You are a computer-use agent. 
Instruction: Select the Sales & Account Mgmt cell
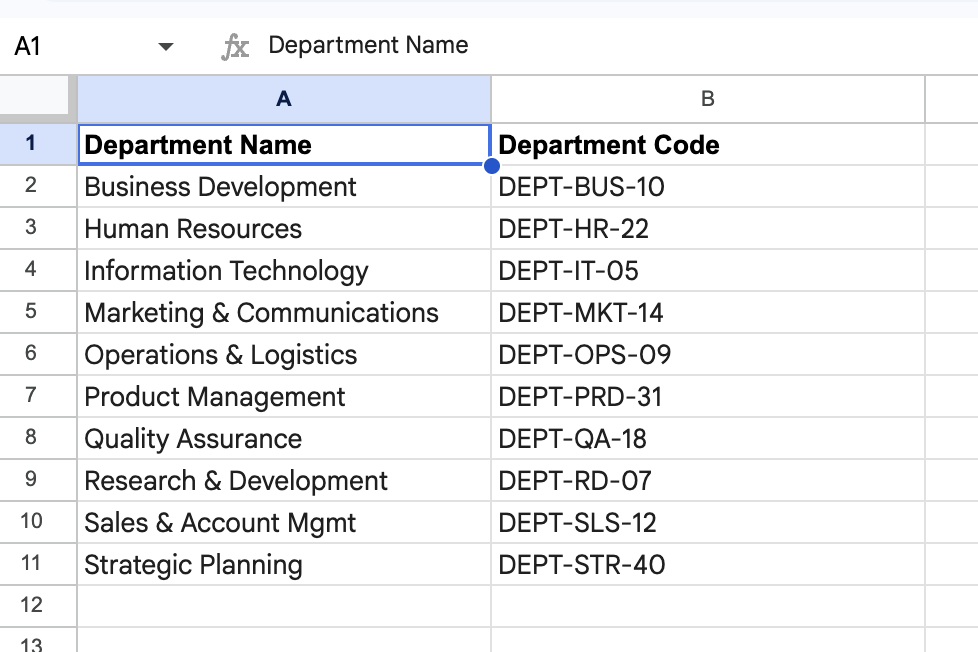coord(220,523)
